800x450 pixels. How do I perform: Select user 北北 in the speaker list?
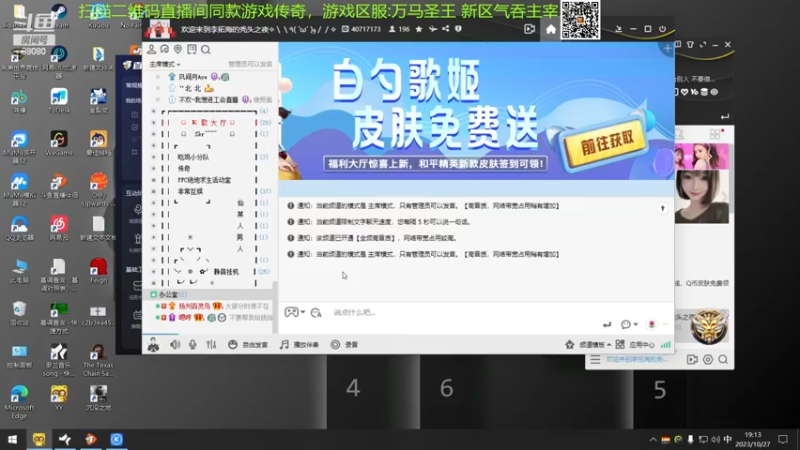pos(191,88)
